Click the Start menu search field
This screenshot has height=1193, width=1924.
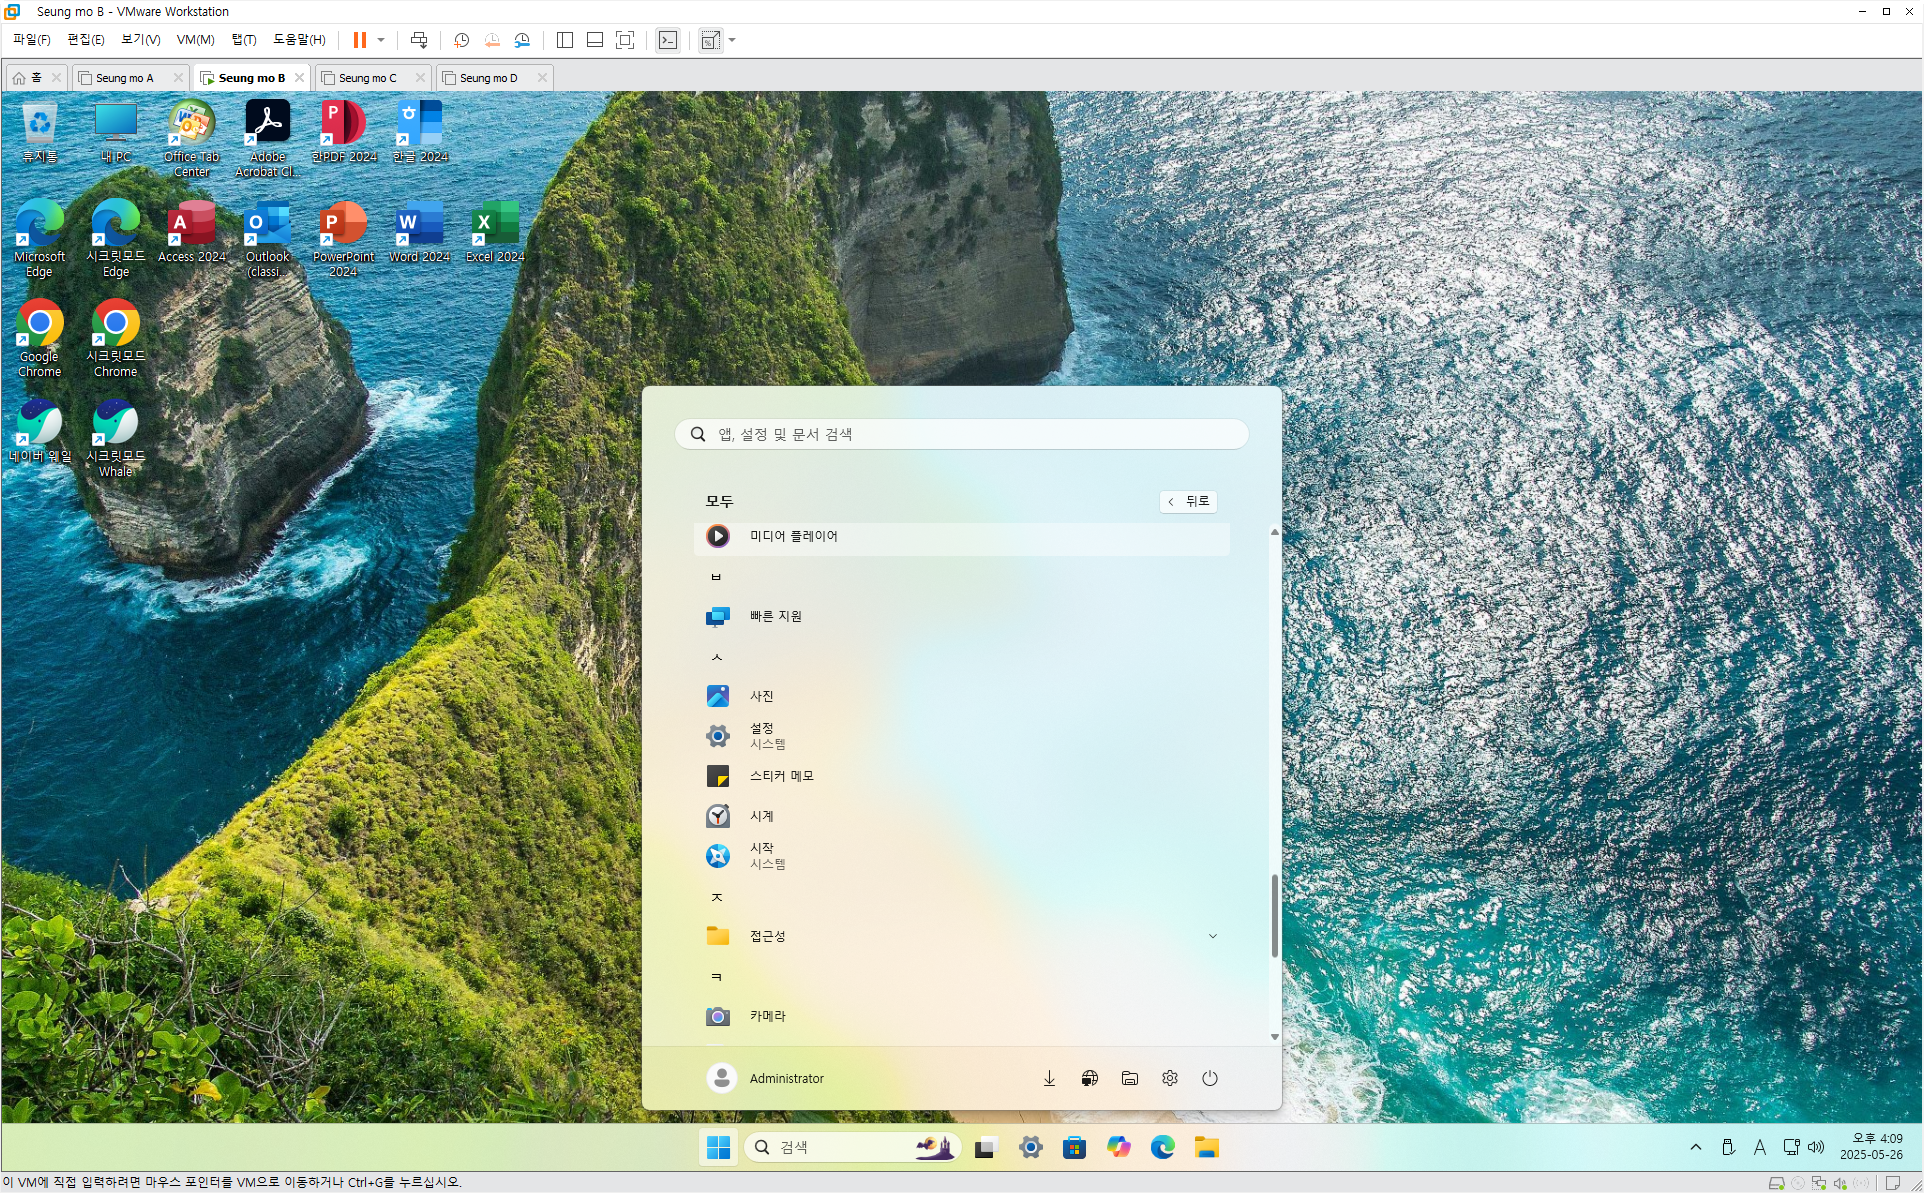click(962, 434)
